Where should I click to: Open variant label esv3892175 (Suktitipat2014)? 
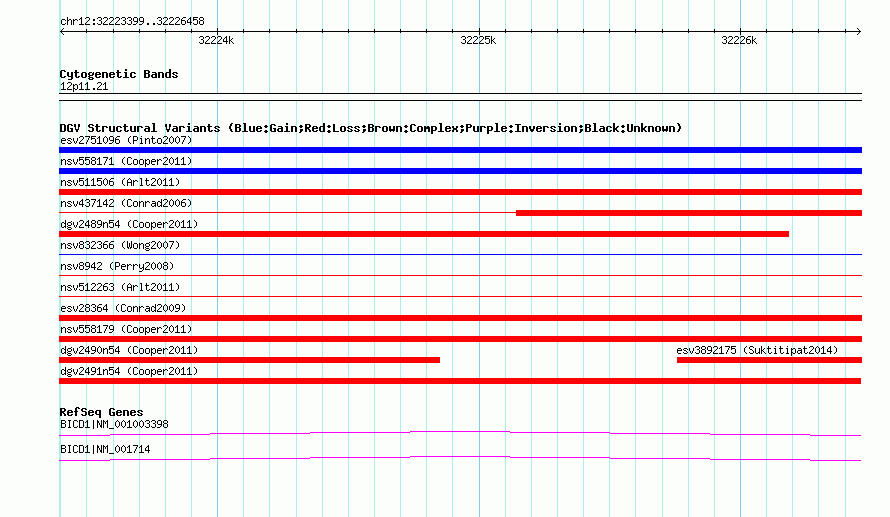757,350
